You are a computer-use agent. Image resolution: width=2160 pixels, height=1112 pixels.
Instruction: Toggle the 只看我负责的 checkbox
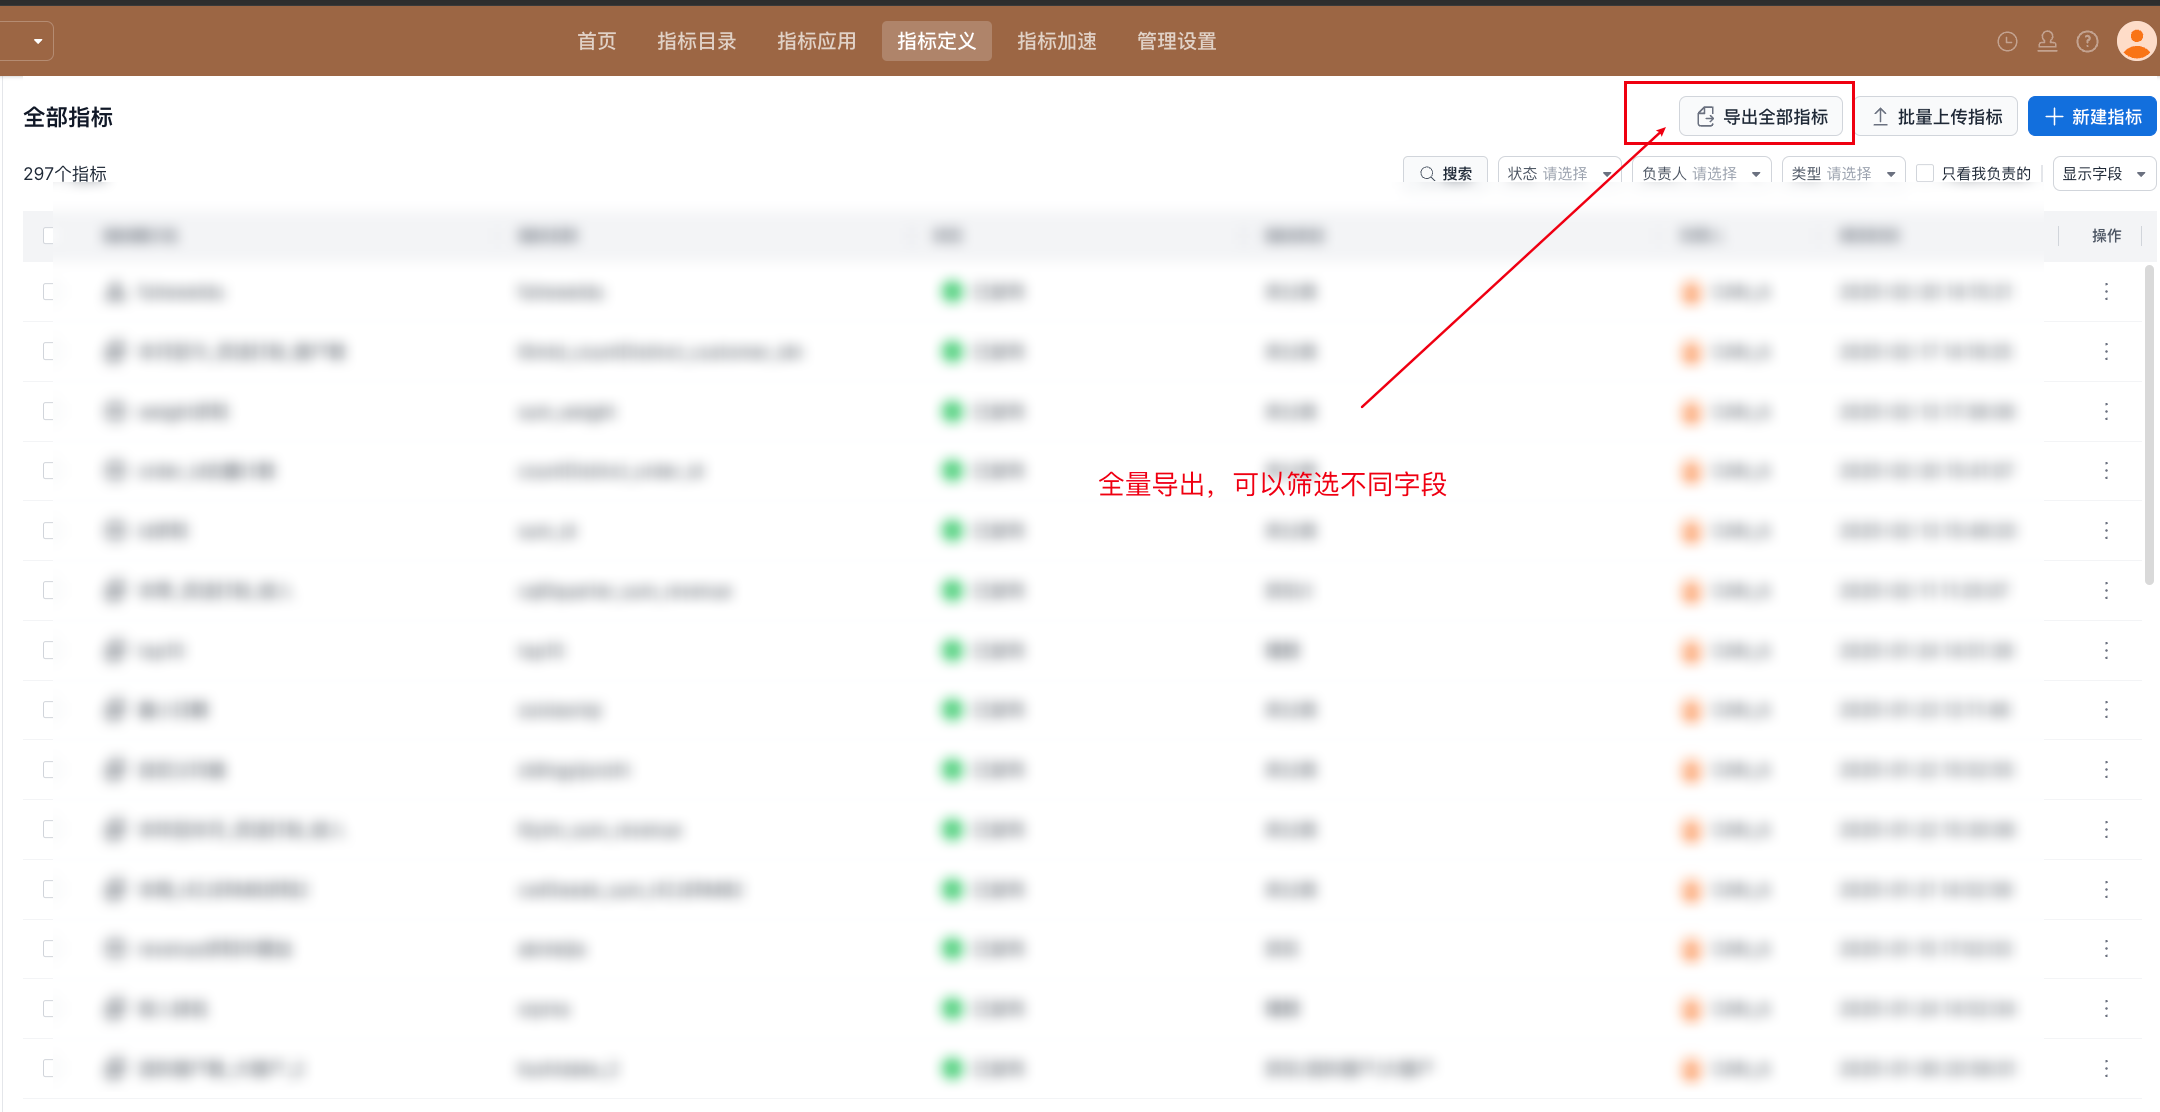point(1925,173)
